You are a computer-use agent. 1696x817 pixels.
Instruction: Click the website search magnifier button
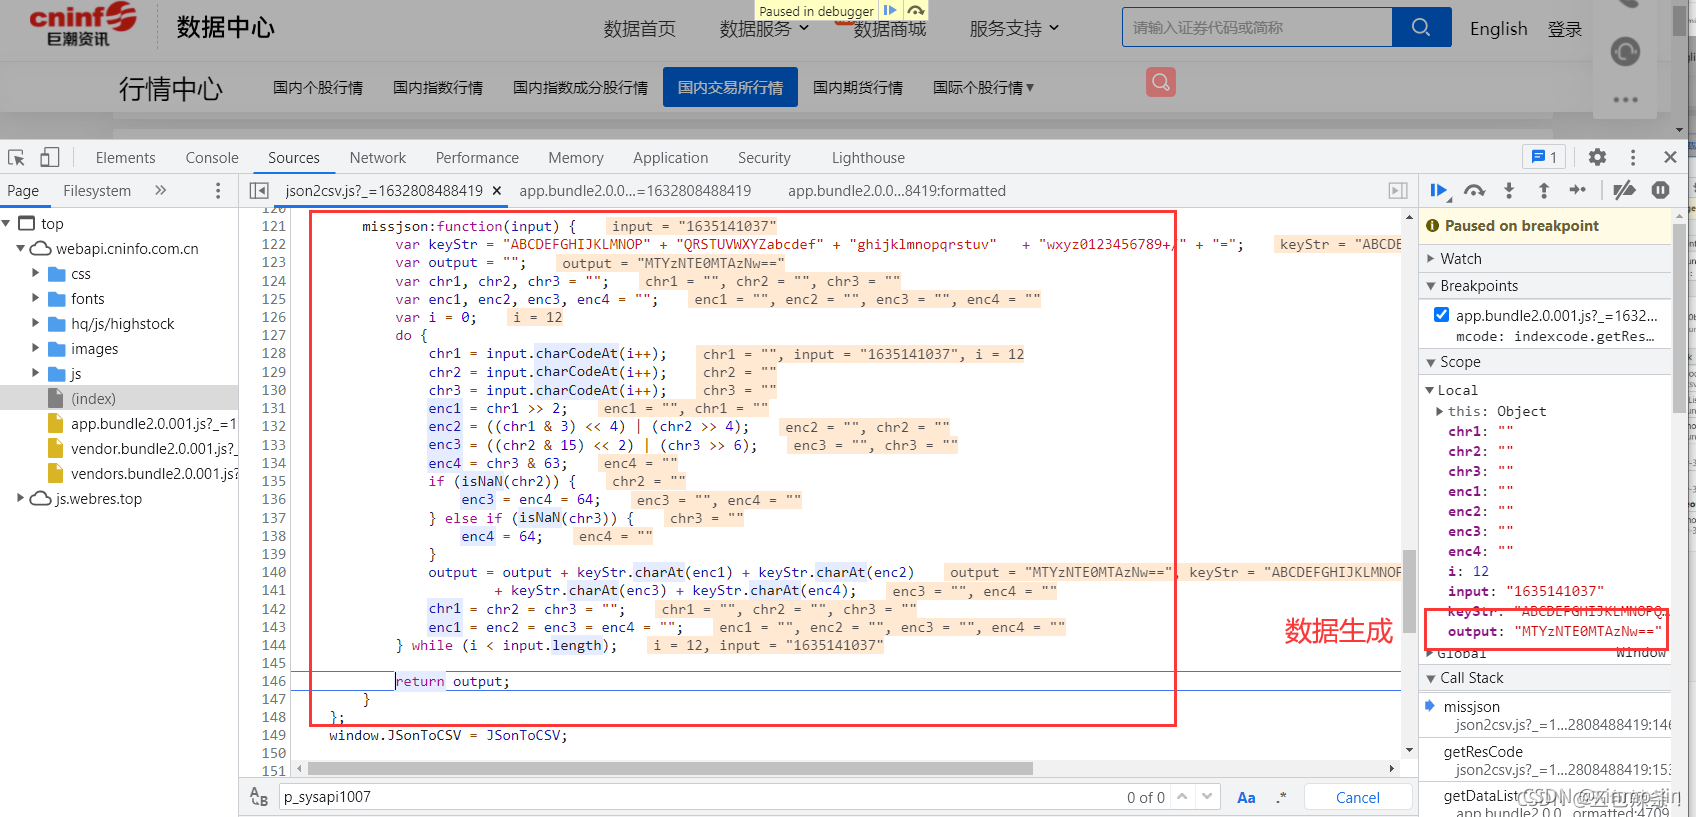pyautogui.click(x=1421, y=27)
